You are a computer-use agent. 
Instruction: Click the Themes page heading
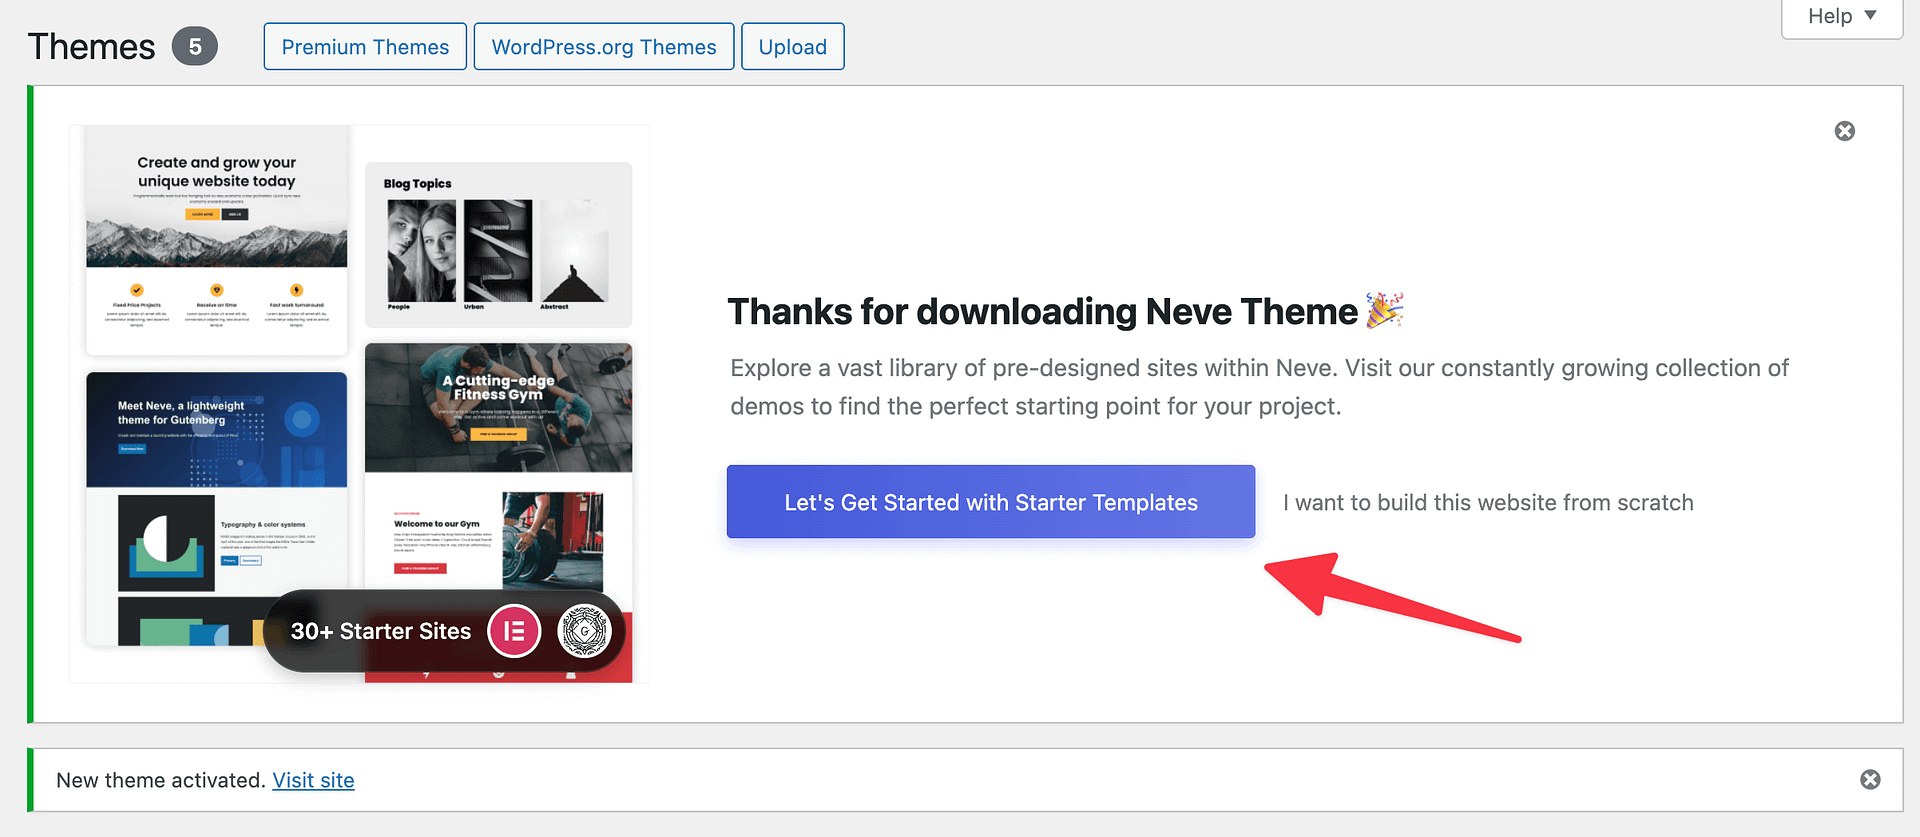coord(91,47)
